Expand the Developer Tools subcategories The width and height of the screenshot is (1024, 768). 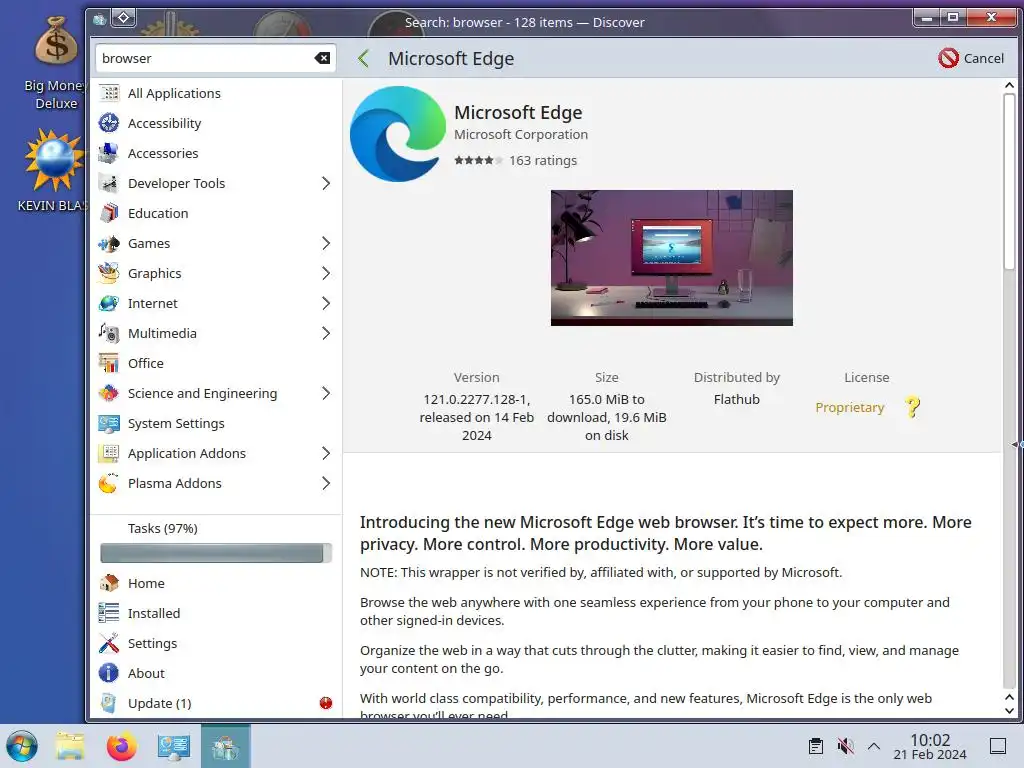pos(326,184)
